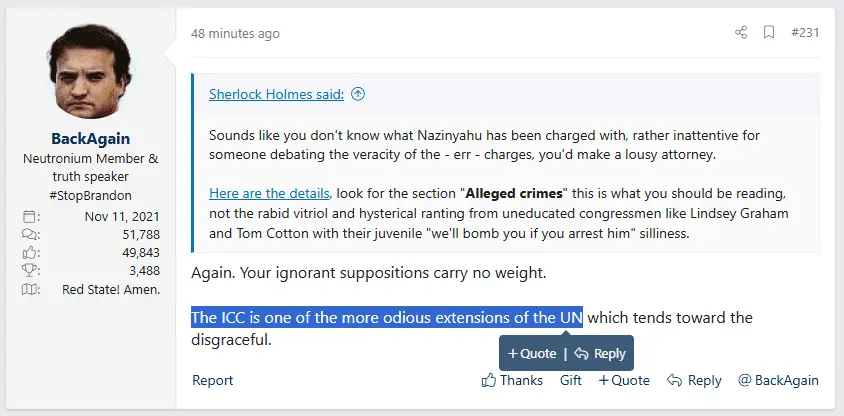The height and width of the screenshot is (416, 844).
Task: Choose +Quote in the selection popup
Action: pos(532,353)
